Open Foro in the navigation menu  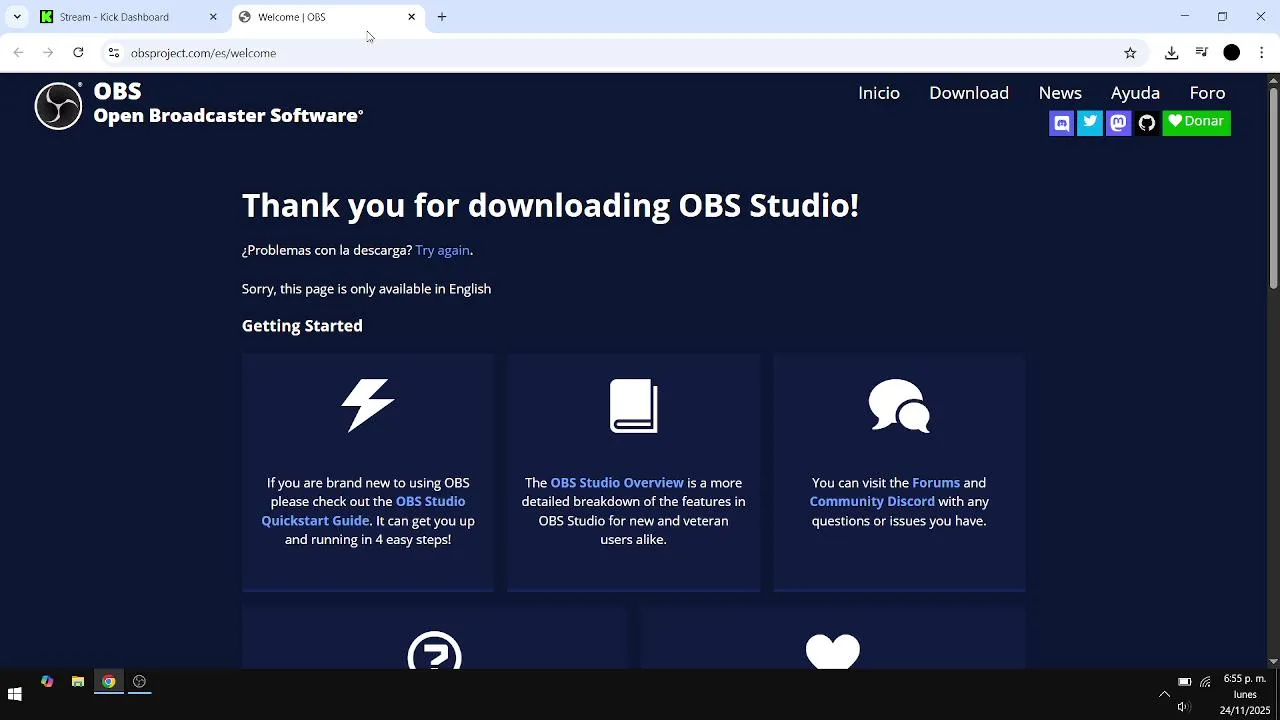pyautogui.click(x=1207, y=93)
